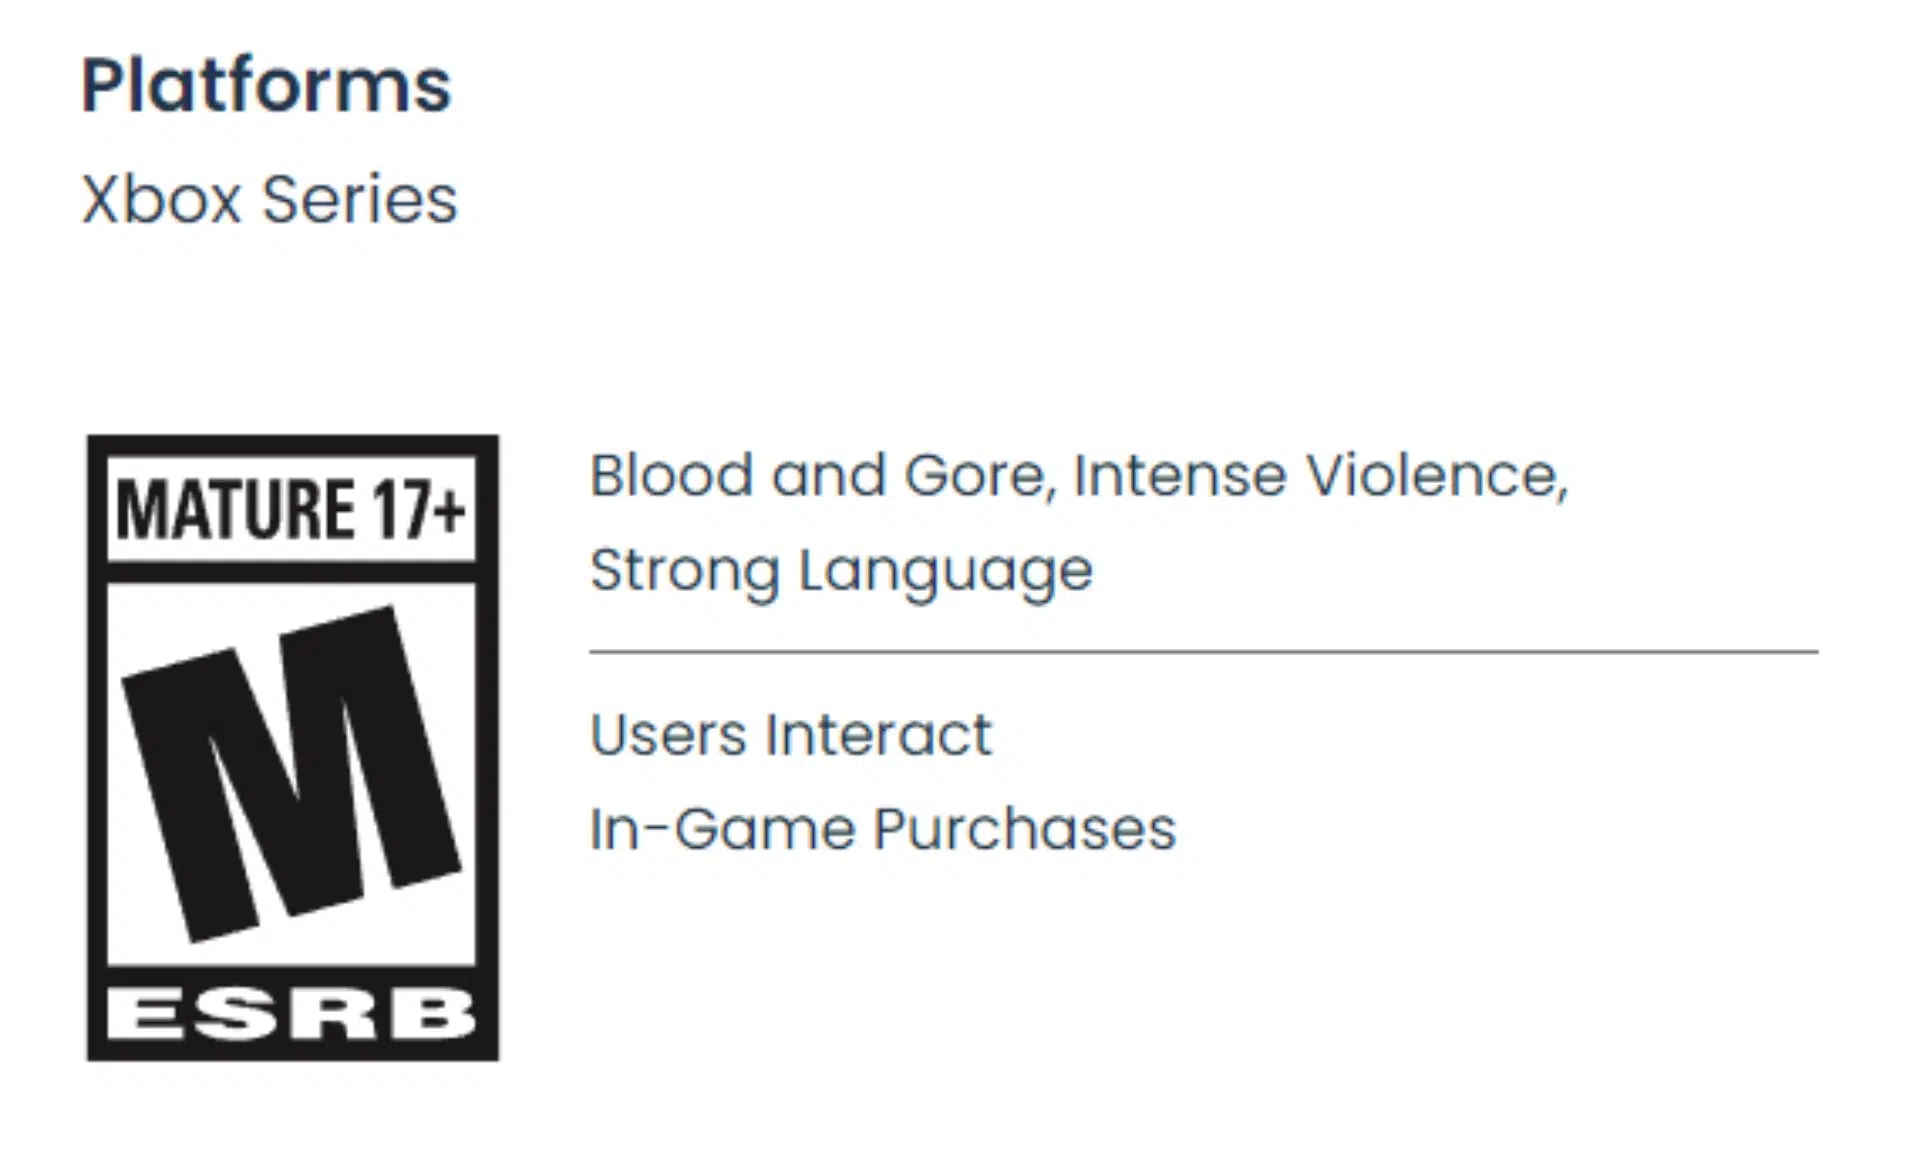Select the Xbox Series platform text
Viewport: 1920px width, 1149px height.
coord(269,199)
